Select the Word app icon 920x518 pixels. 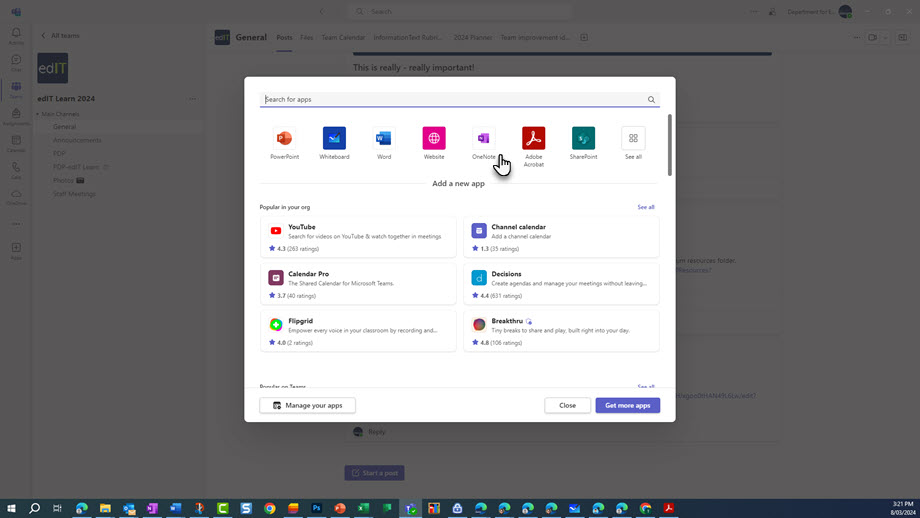pos(384,138)
